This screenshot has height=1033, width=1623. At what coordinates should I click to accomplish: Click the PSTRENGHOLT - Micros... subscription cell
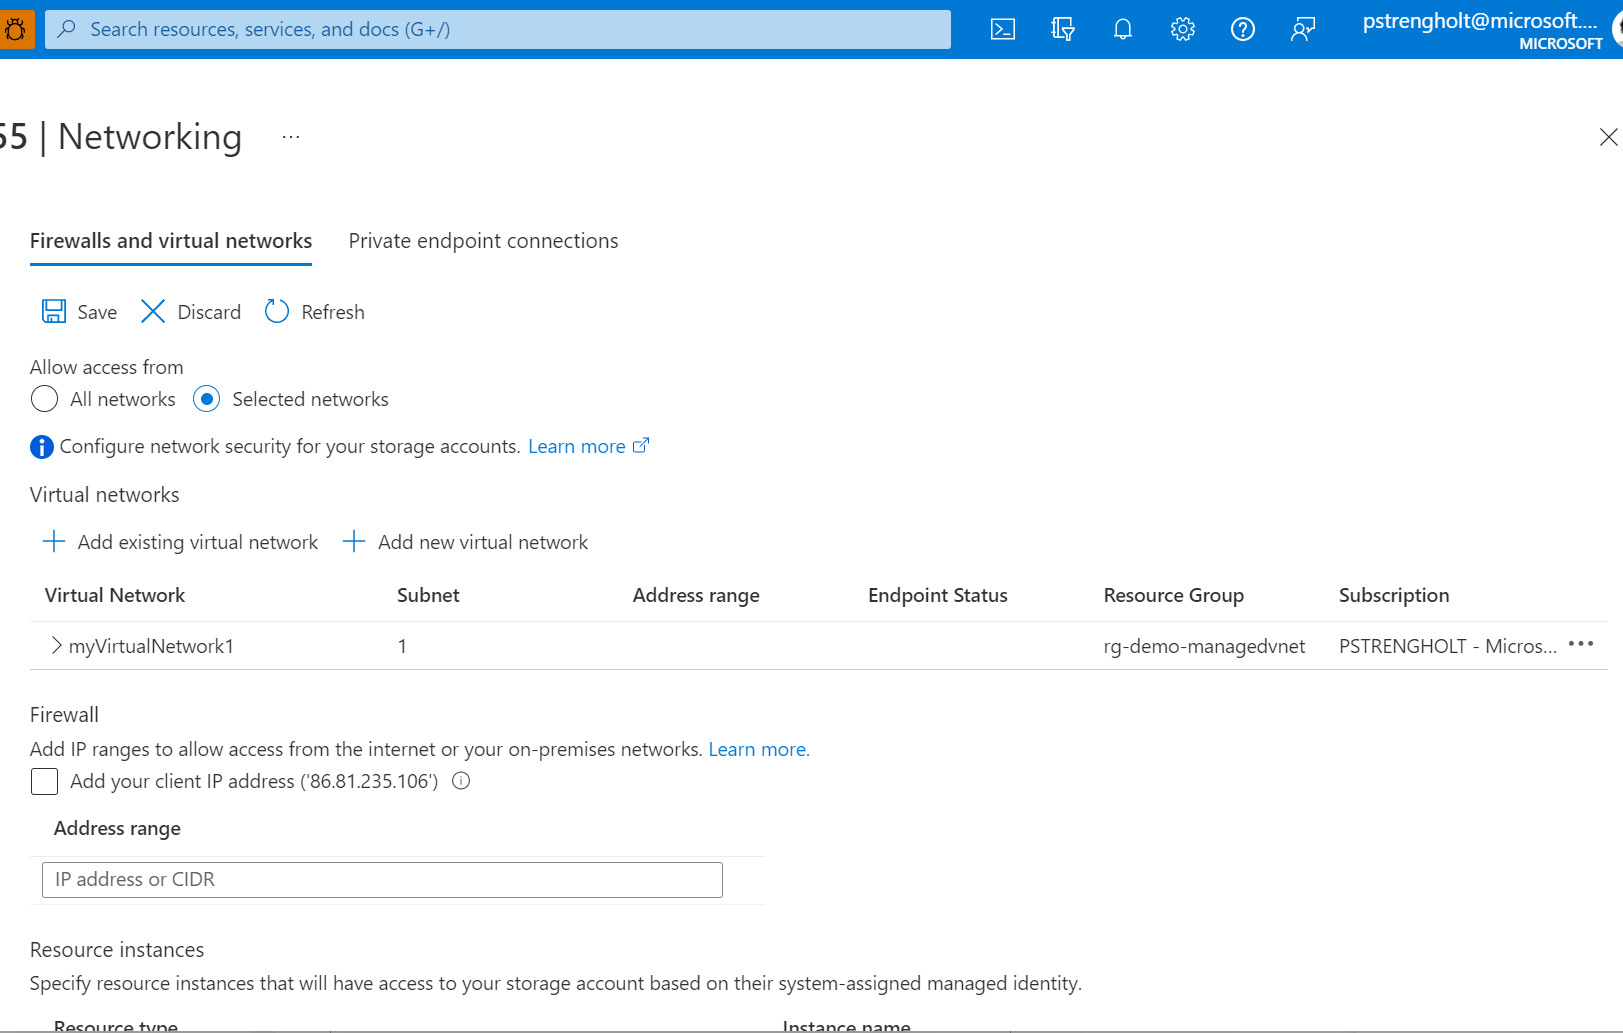pos(1448,646)
